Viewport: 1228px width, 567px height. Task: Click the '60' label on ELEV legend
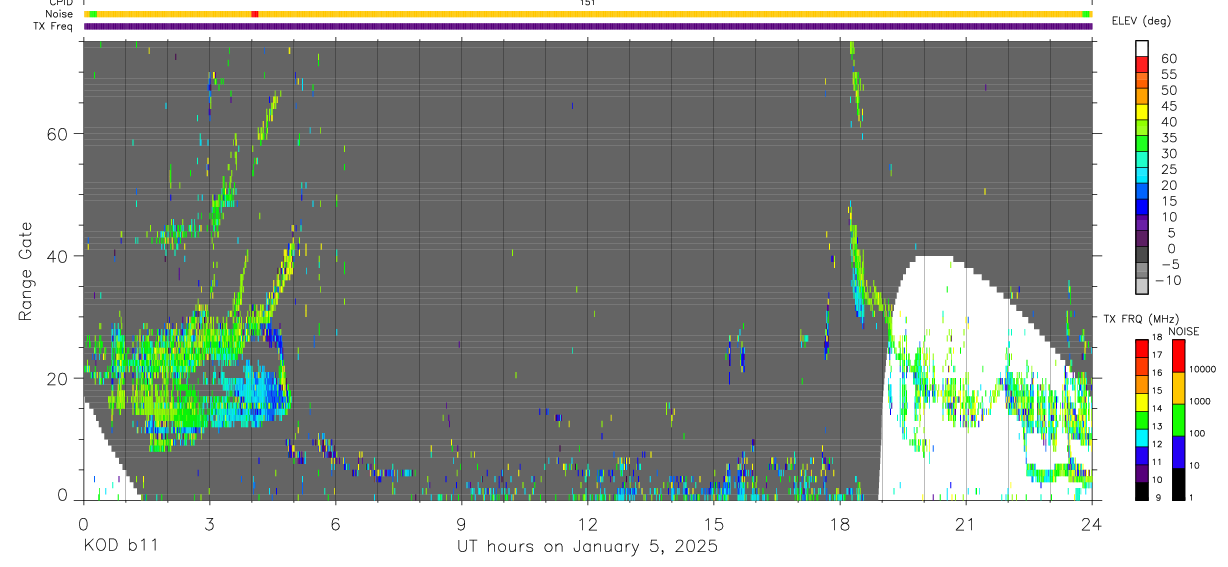pyautogui.click(x=1168, y=58)
